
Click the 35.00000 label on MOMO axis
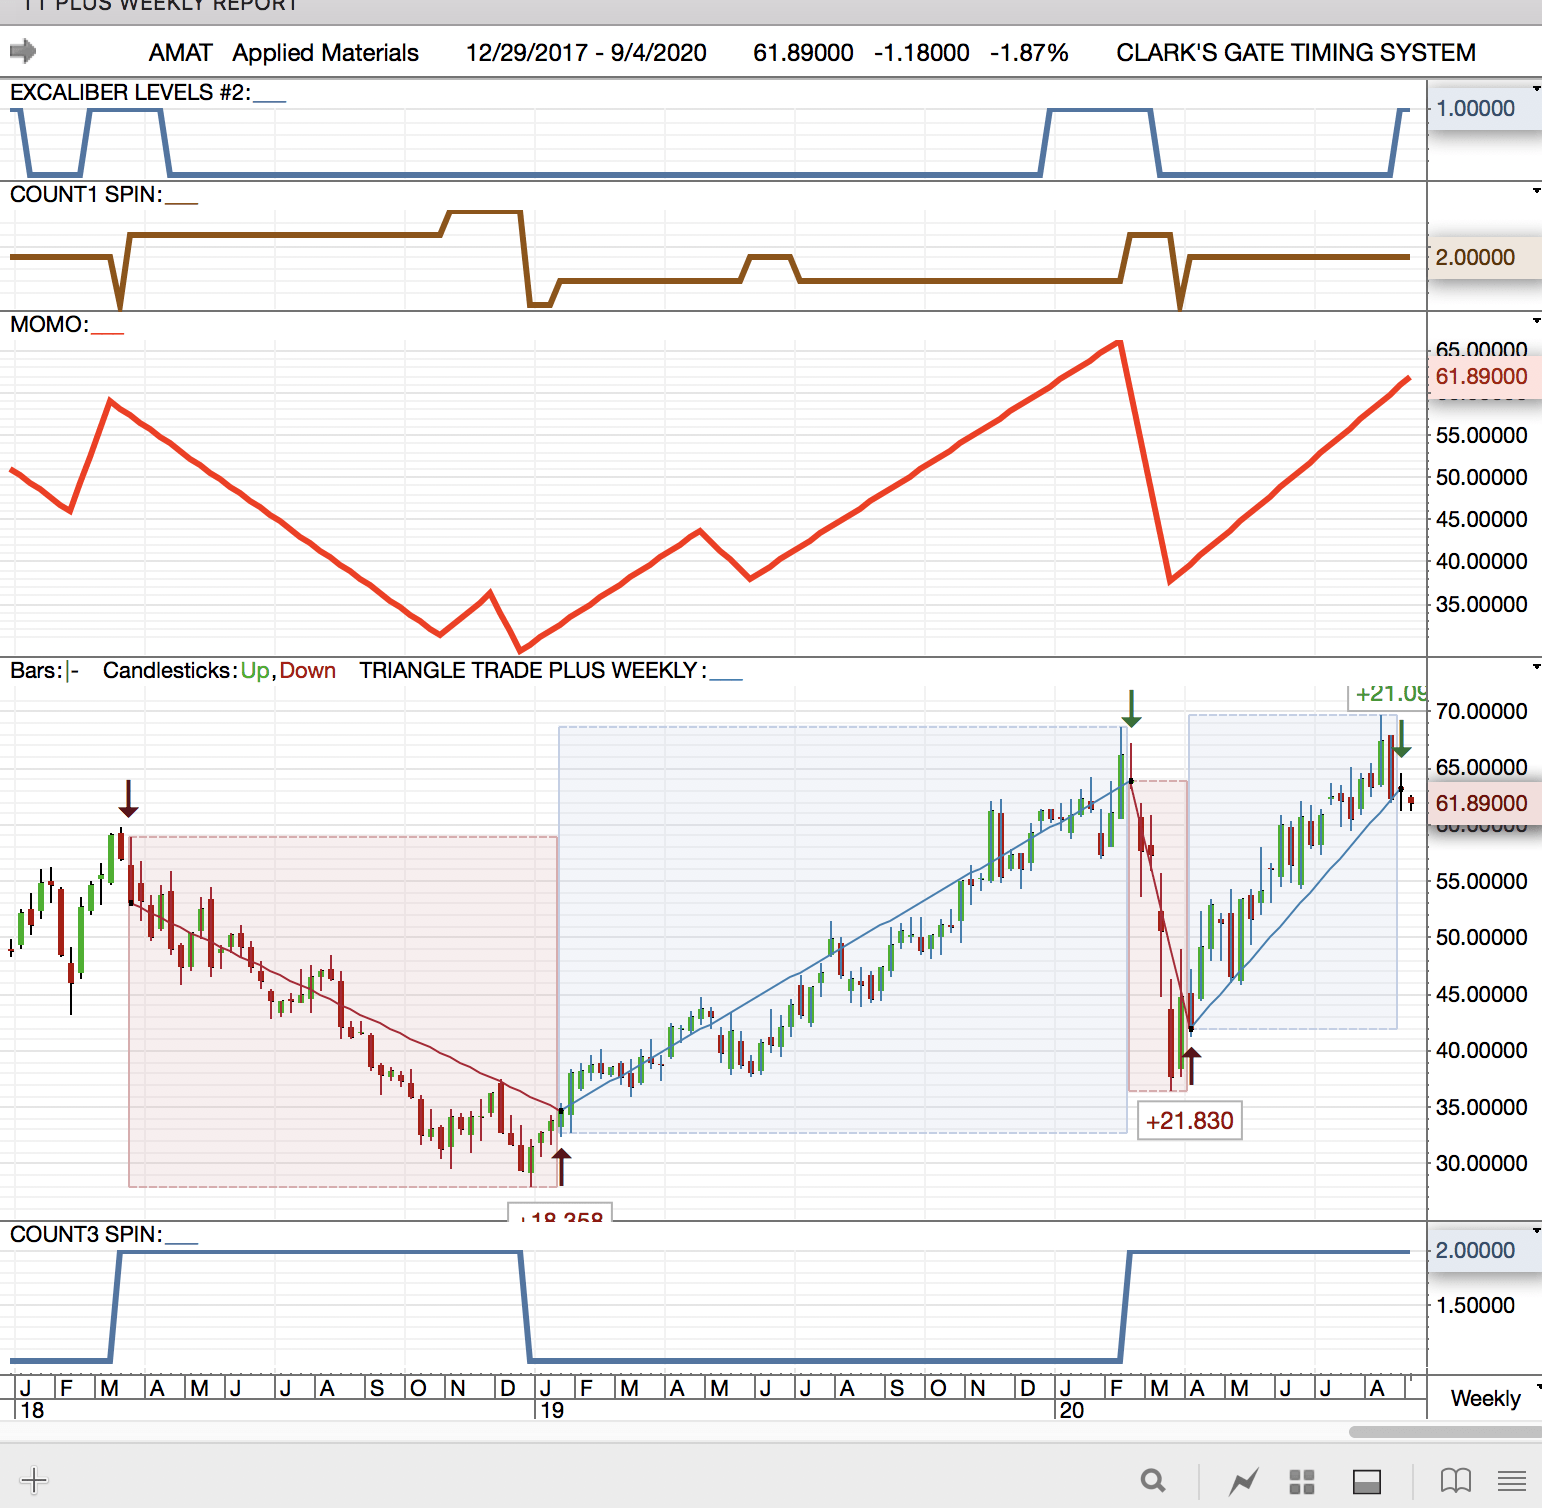(x=1482, y=604)
